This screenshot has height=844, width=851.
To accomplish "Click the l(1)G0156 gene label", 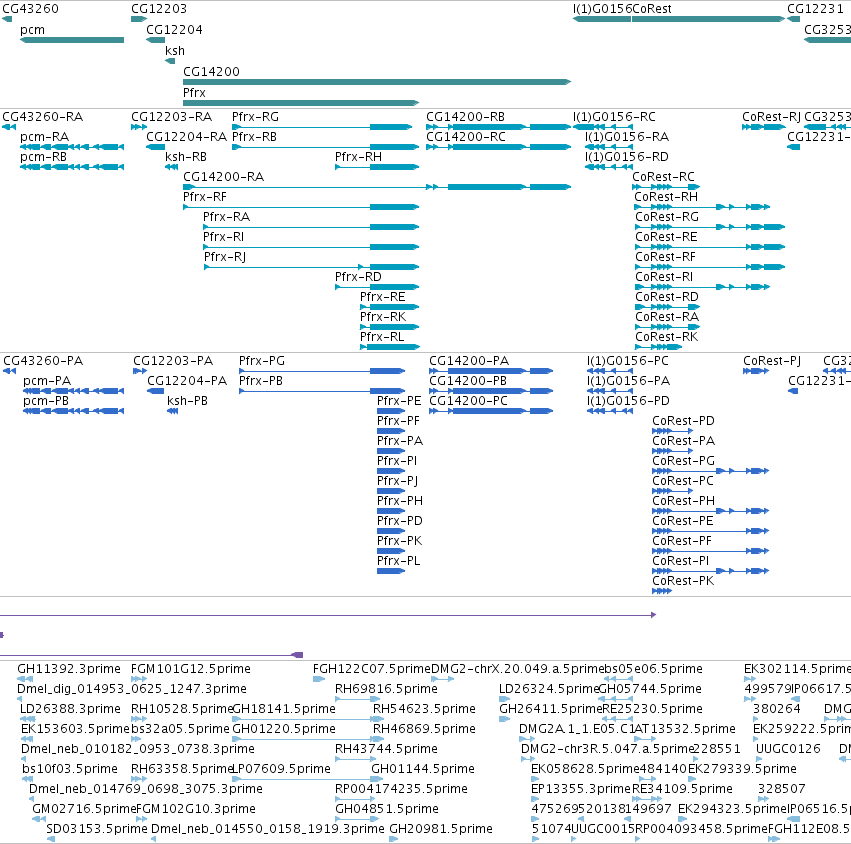I will pyautogui.click(x=602, y=9).
